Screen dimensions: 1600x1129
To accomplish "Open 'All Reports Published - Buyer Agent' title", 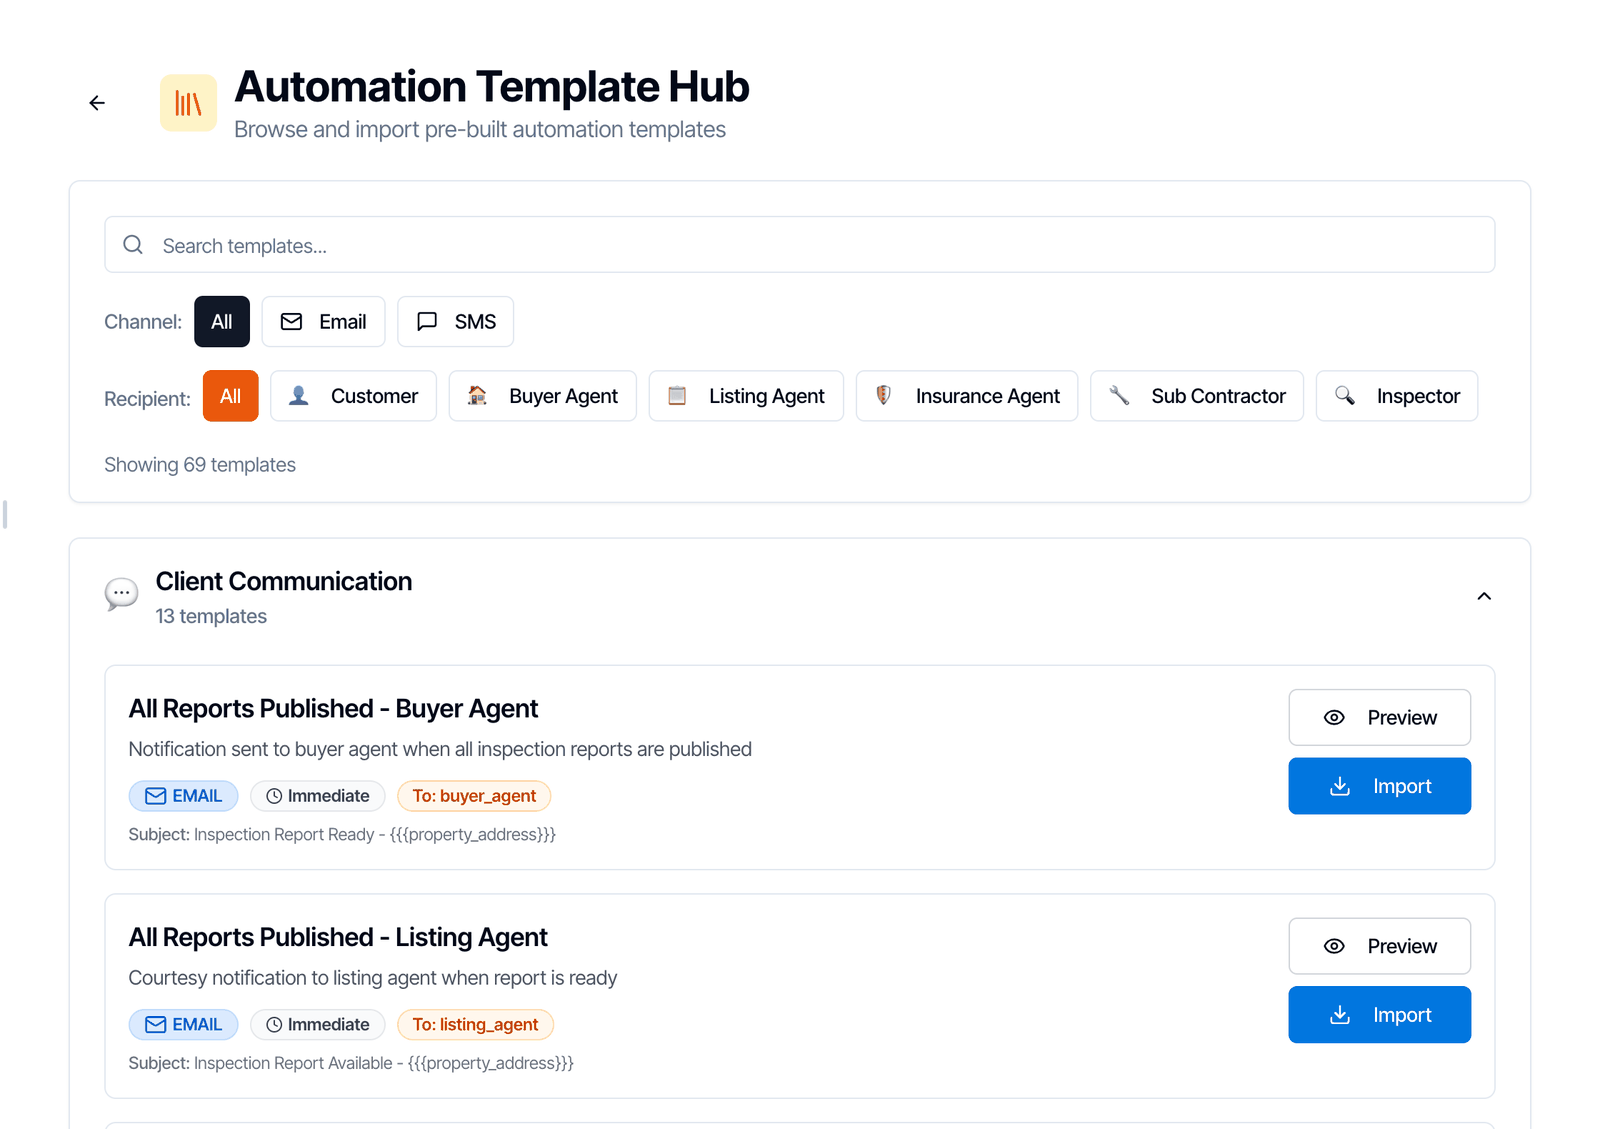I will tap(333, 709).
